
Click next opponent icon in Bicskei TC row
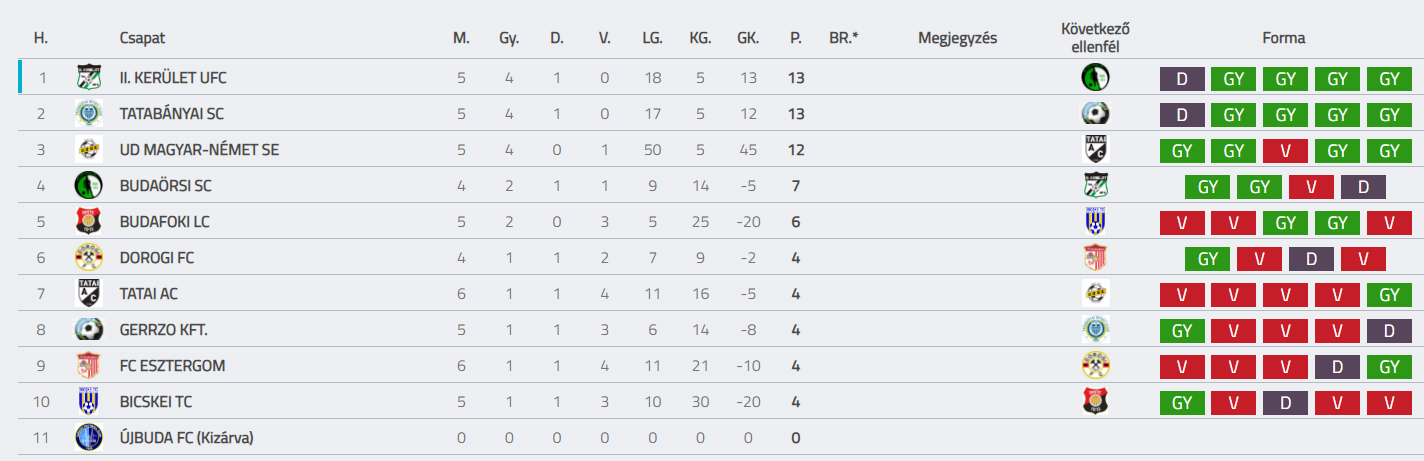pyautogui.click(x=1095, y=401)
